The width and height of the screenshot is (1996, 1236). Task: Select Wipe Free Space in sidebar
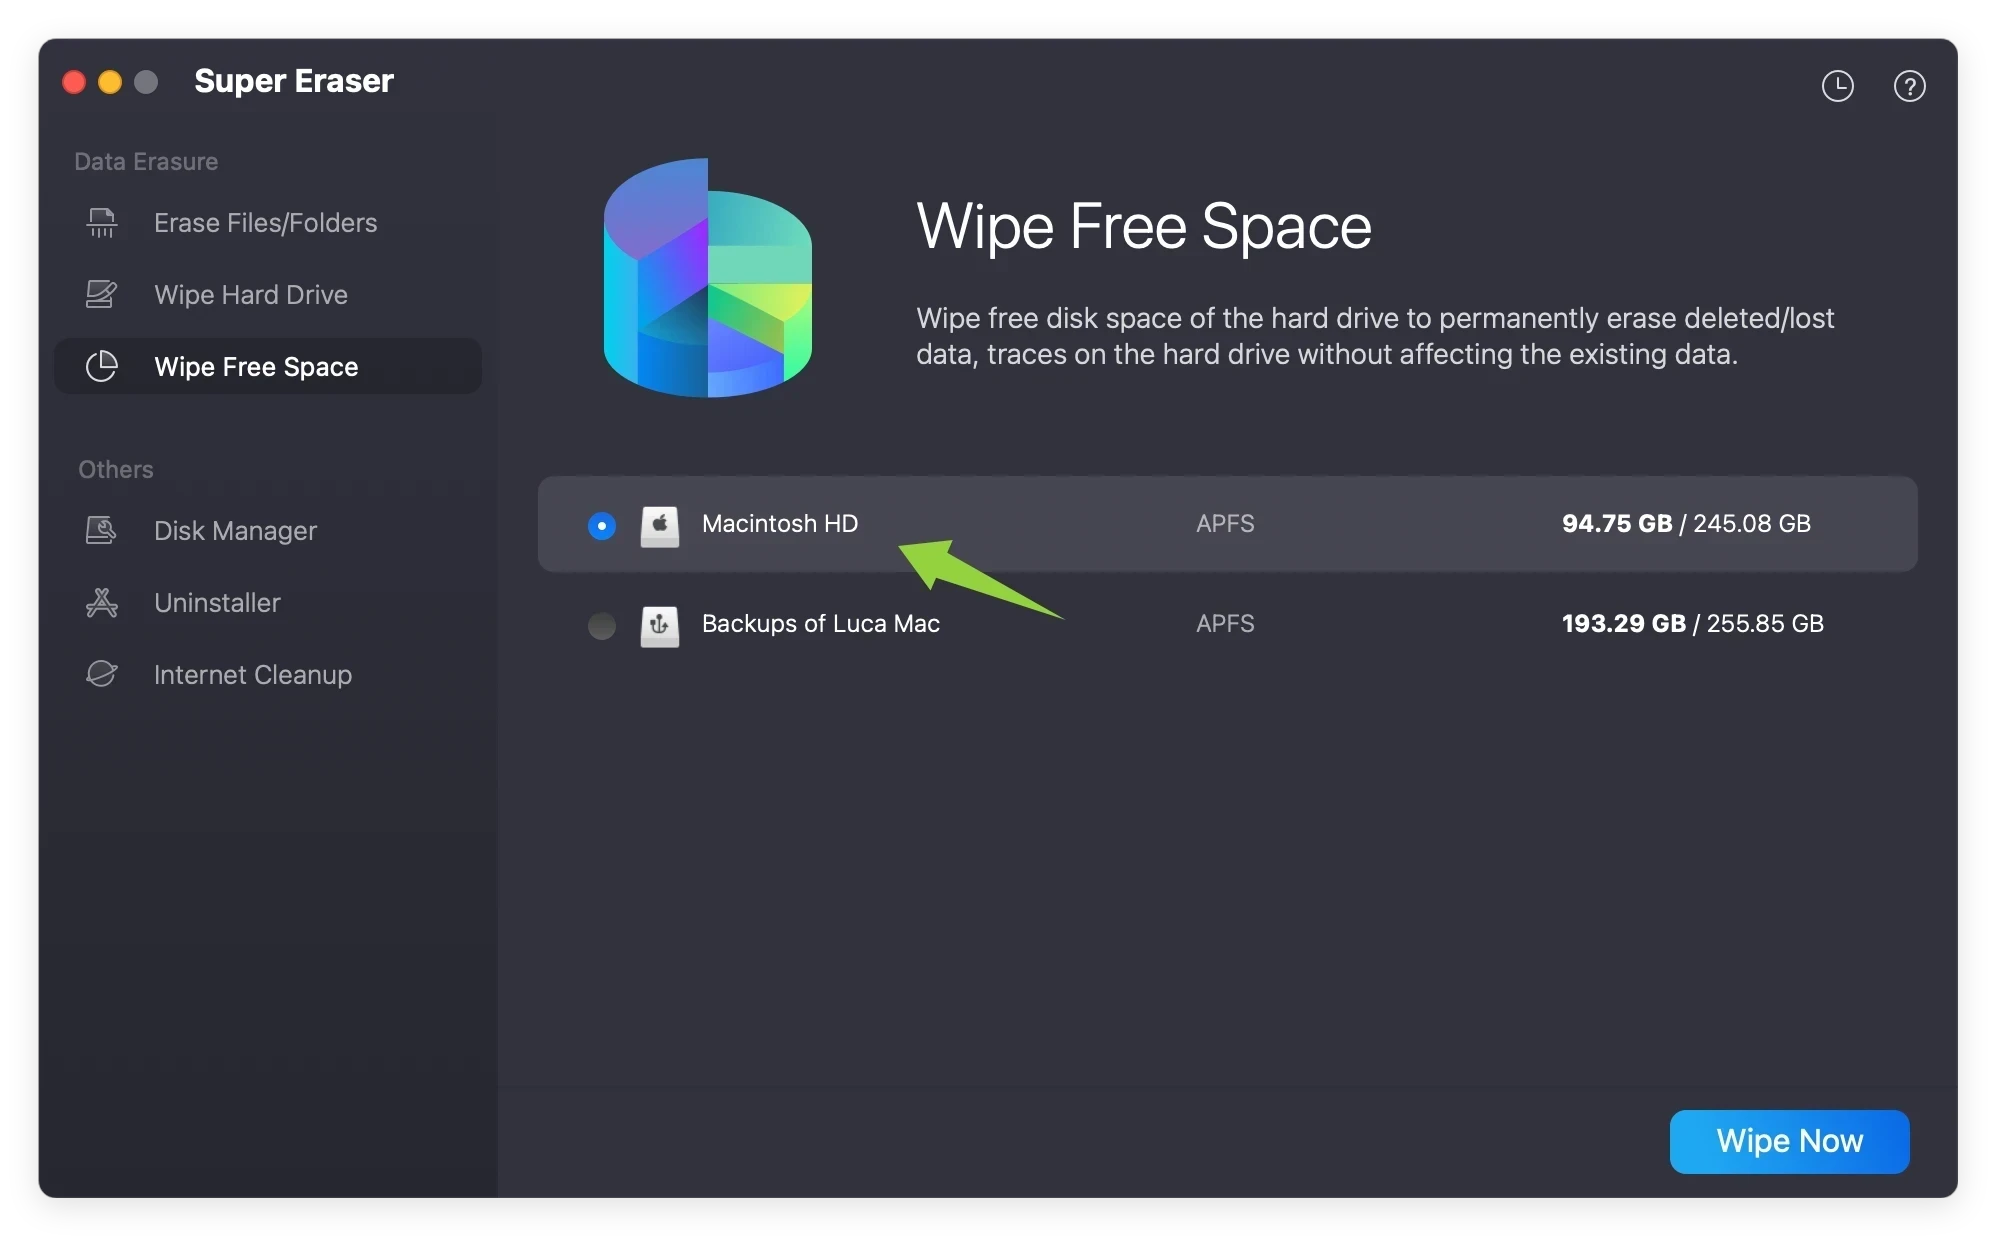(268, 366)
